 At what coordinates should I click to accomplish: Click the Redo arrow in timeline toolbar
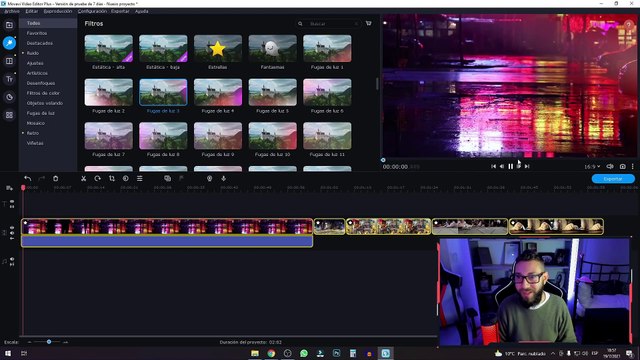(41, 178)
